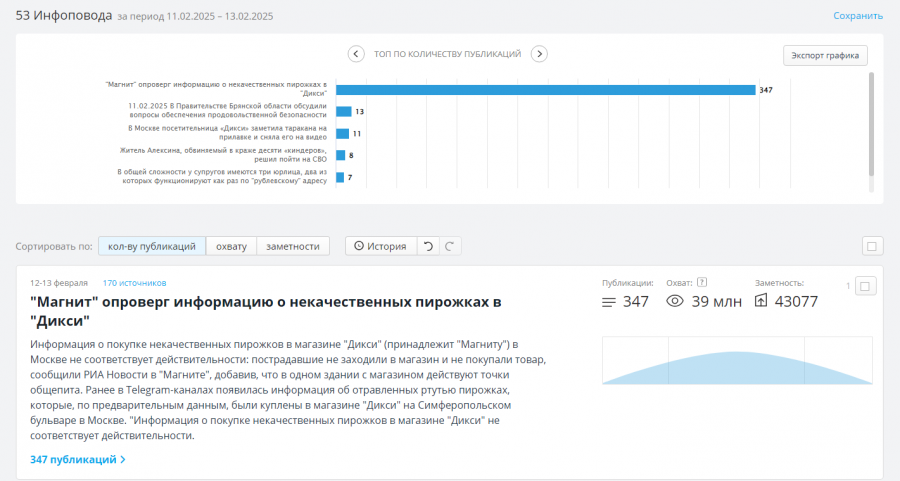The width and height of the screenshot is (900, 481).
Task: Click the publications lines icon next to 347
Action: click(x=609, y=302)
